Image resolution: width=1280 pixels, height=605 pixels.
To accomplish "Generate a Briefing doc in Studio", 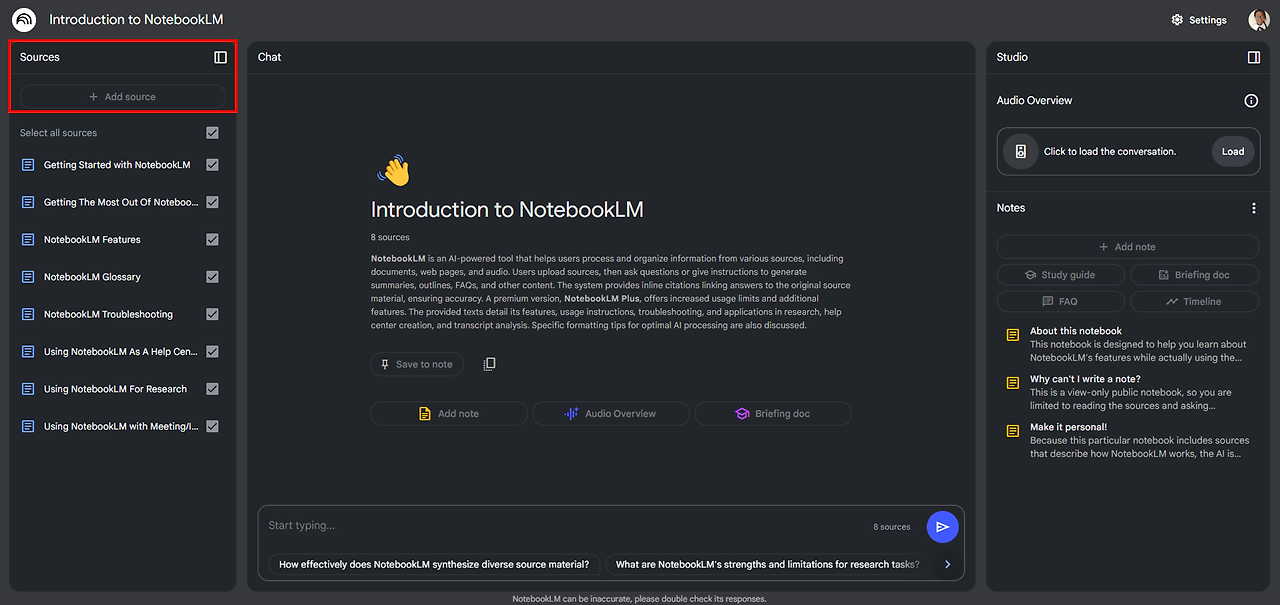I will tap(1194, 275).
